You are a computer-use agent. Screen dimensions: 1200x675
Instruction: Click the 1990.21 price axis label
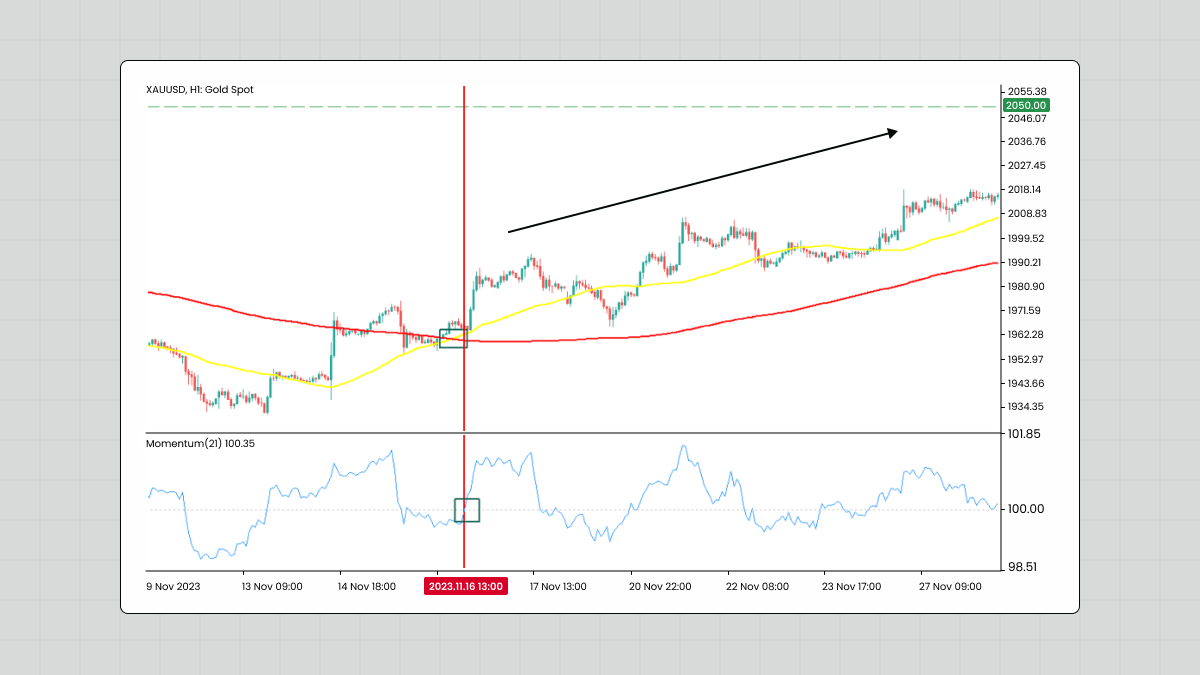click(x=1026, y=263)
